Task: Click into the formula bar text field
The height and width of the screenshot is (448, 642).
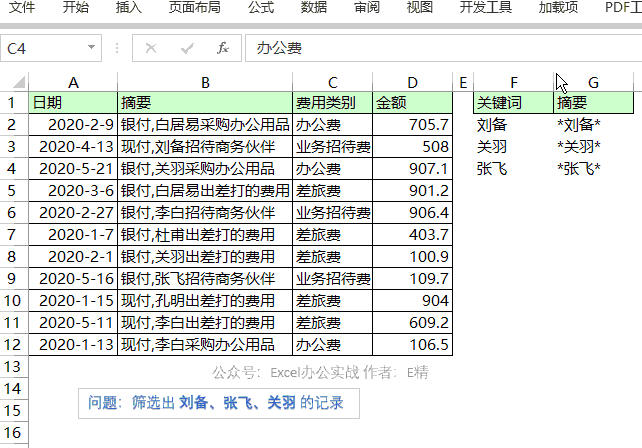Action: pos(440,48)
